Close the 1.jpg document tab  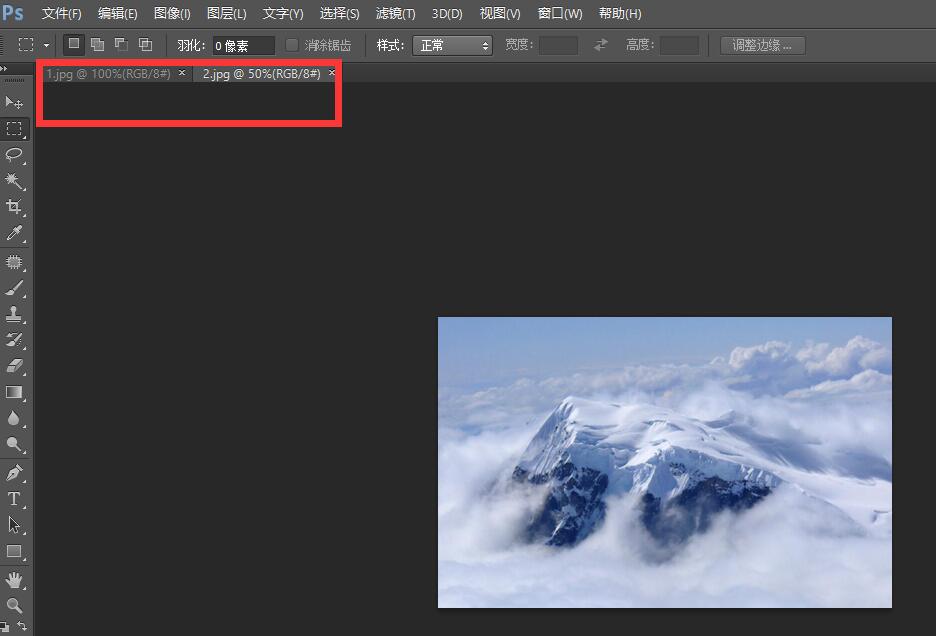tap(182, 72)
